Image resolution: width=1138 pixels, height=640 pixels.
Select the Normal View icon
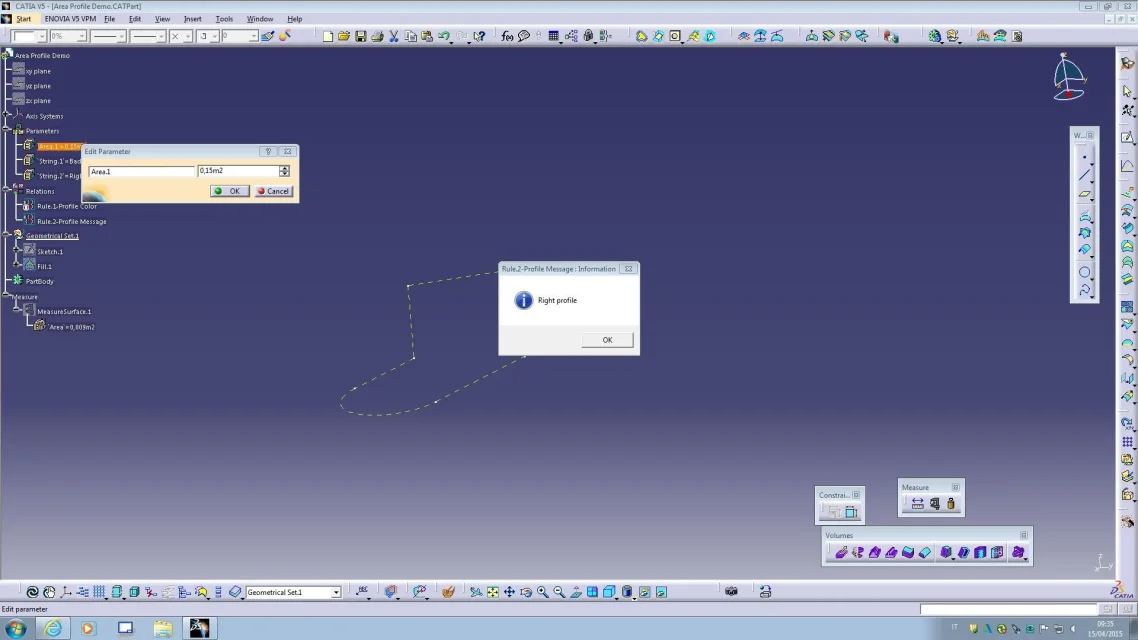(x=576, y=592)
